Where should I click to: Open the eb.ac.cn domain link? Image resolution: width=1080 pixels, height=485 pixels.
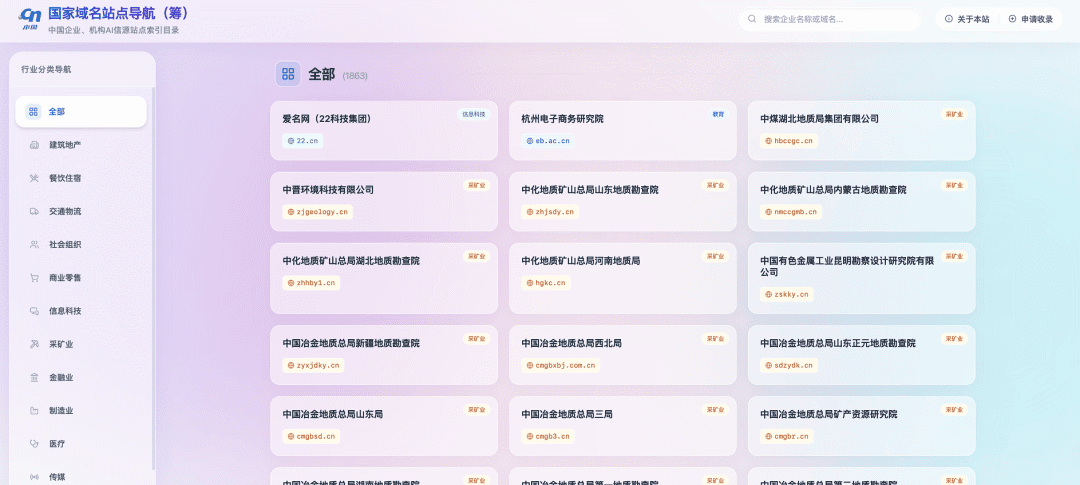click(x=548, y=141)
